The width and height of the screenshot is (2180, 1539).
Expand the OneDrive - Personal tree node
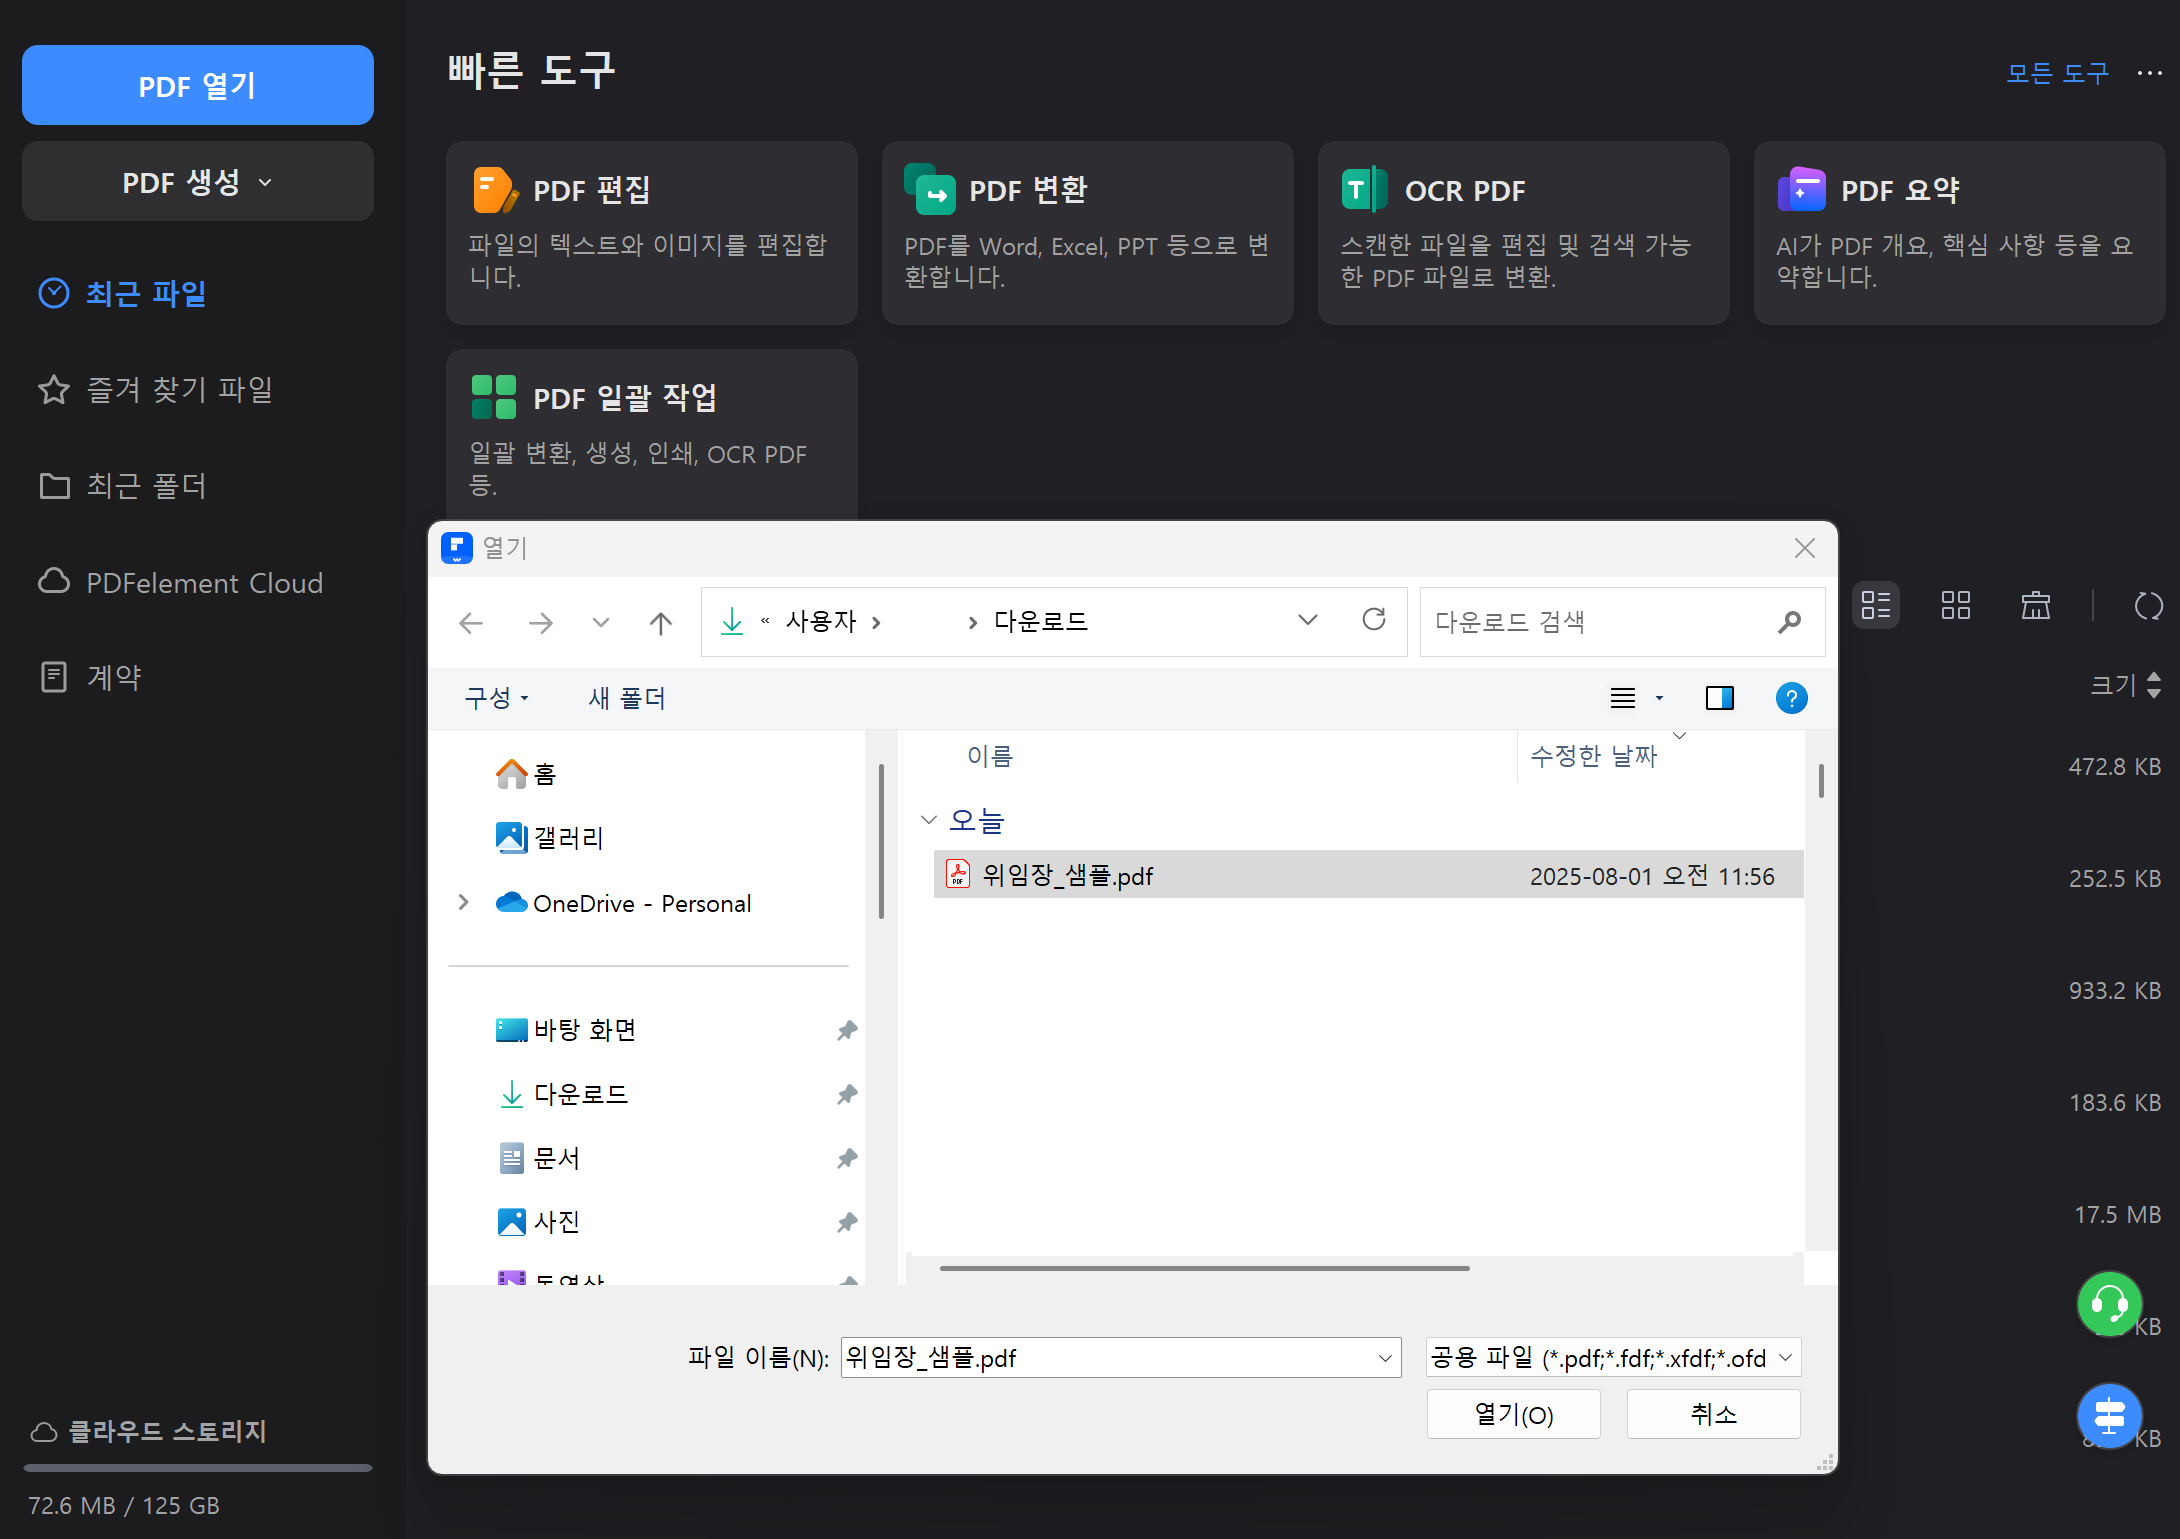point(463,902)
